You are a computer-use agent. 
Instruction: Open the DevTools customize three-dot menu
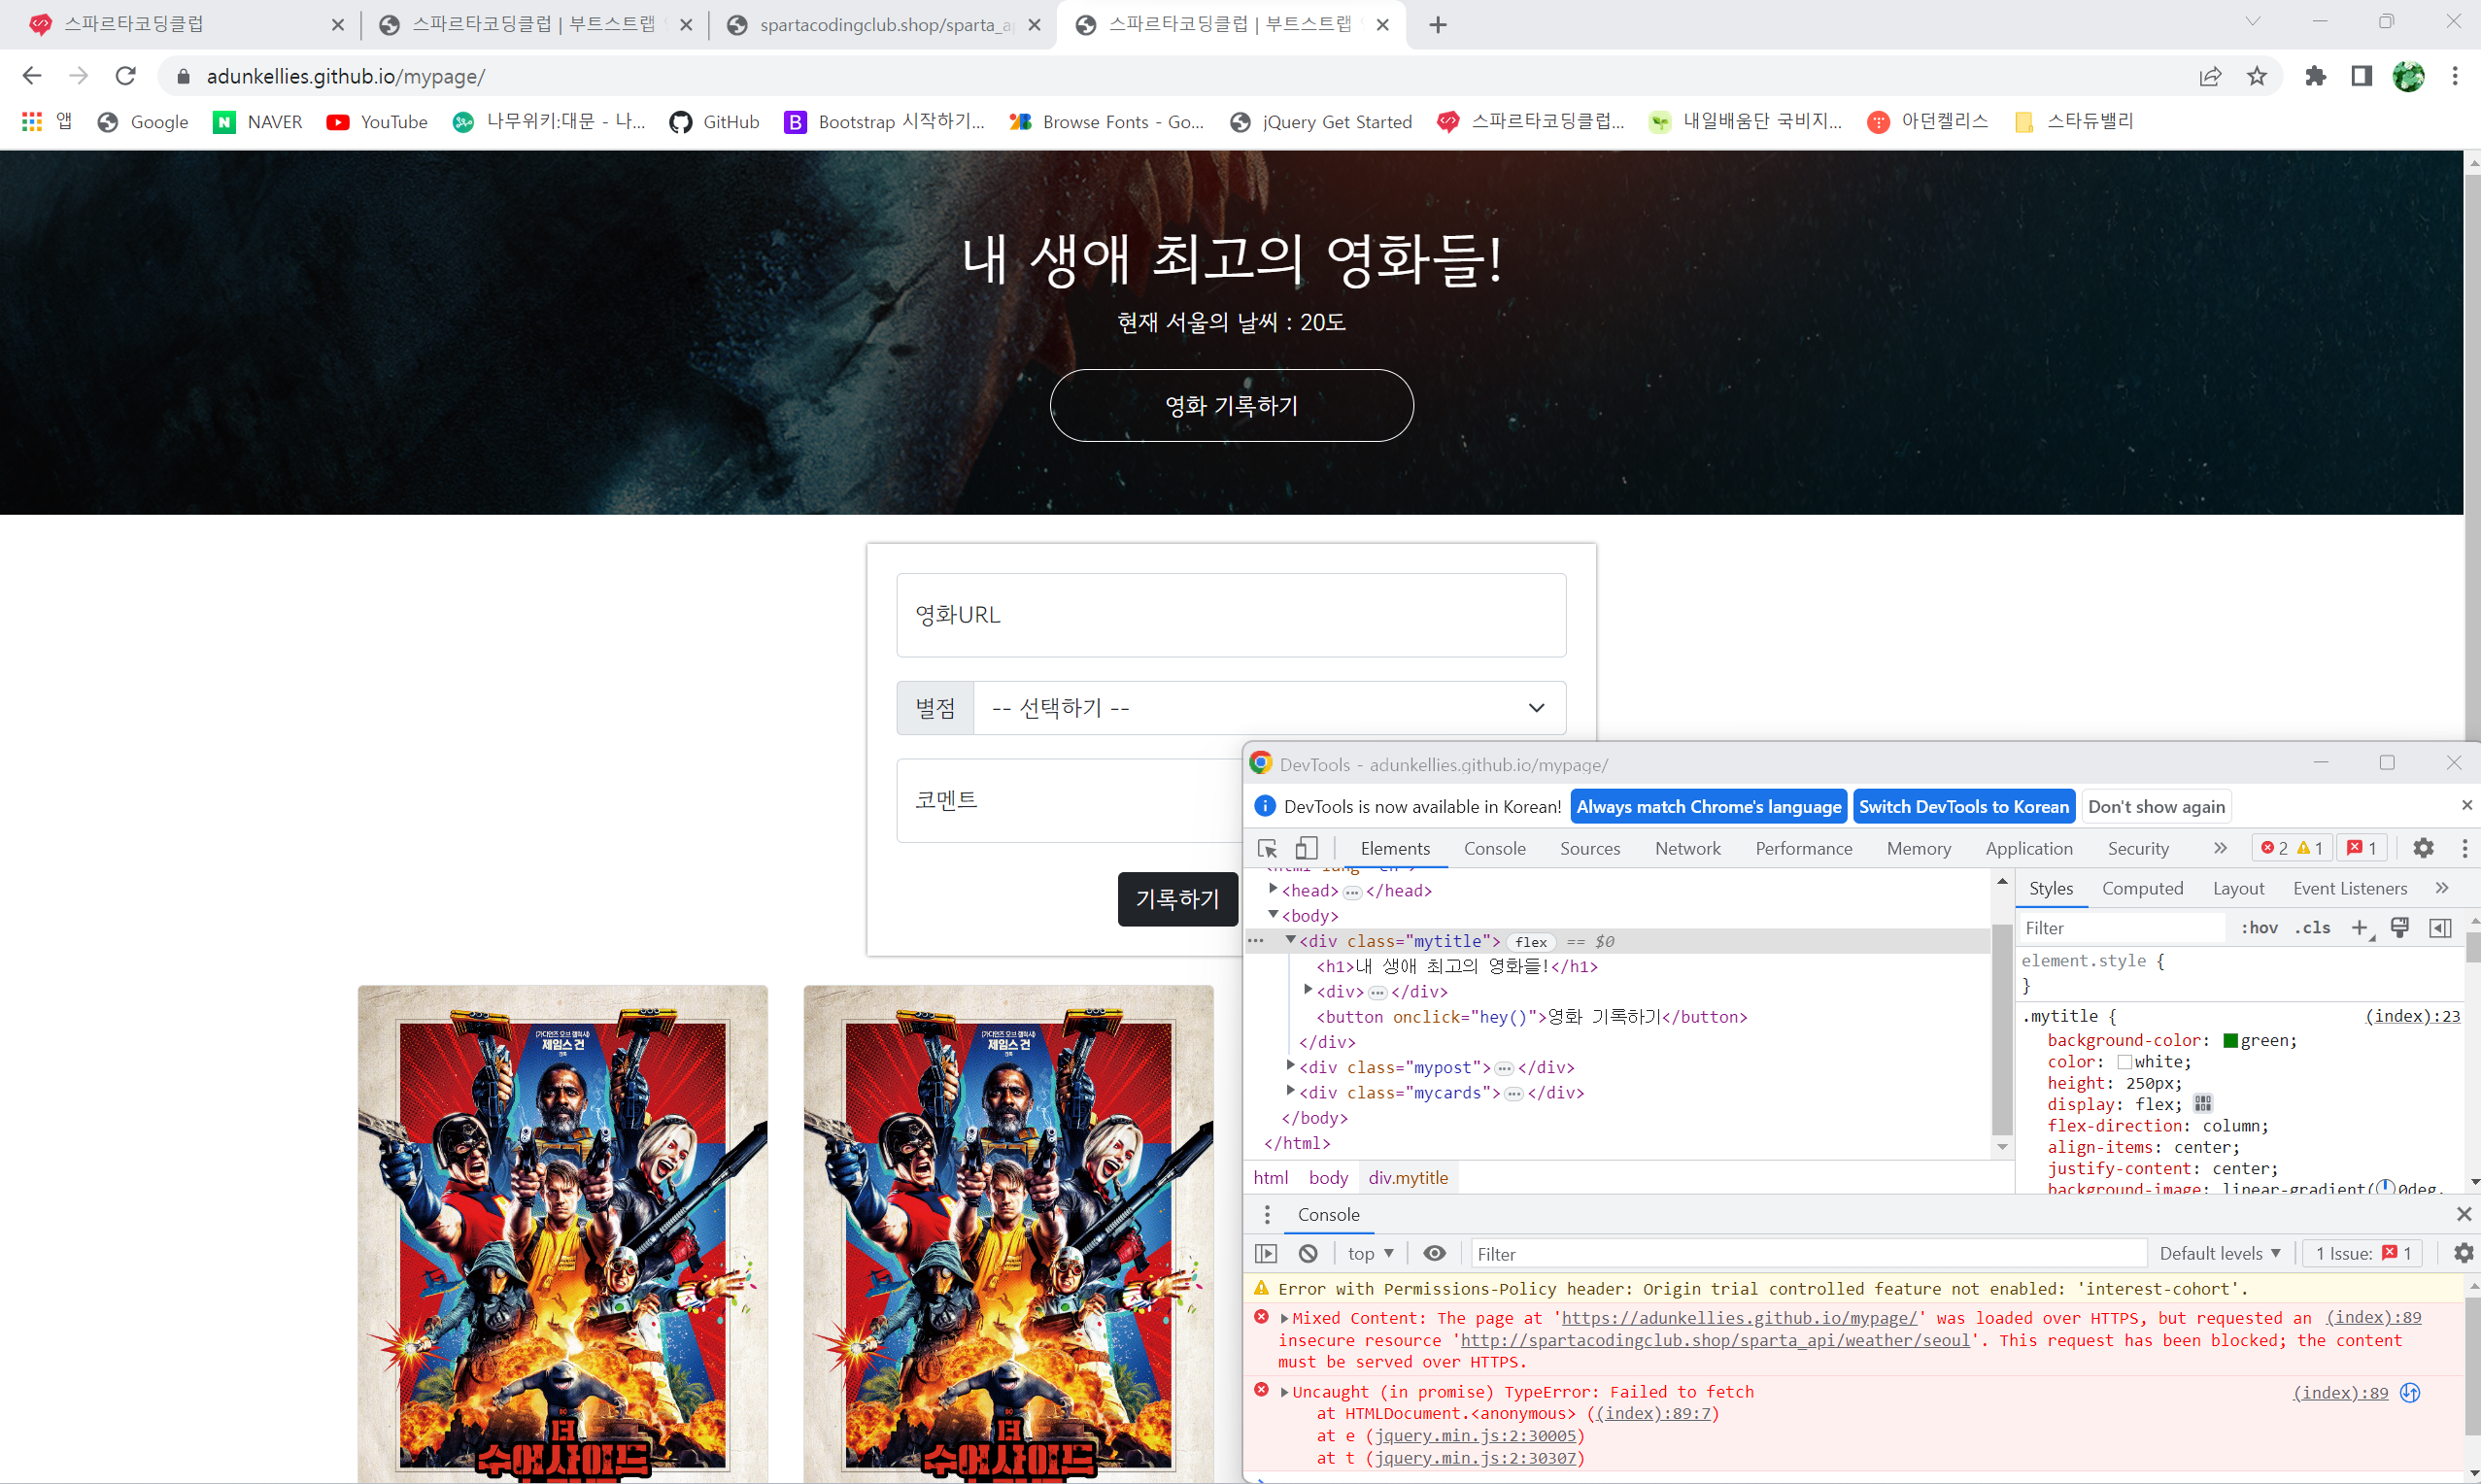click(x=2464, y=848)
